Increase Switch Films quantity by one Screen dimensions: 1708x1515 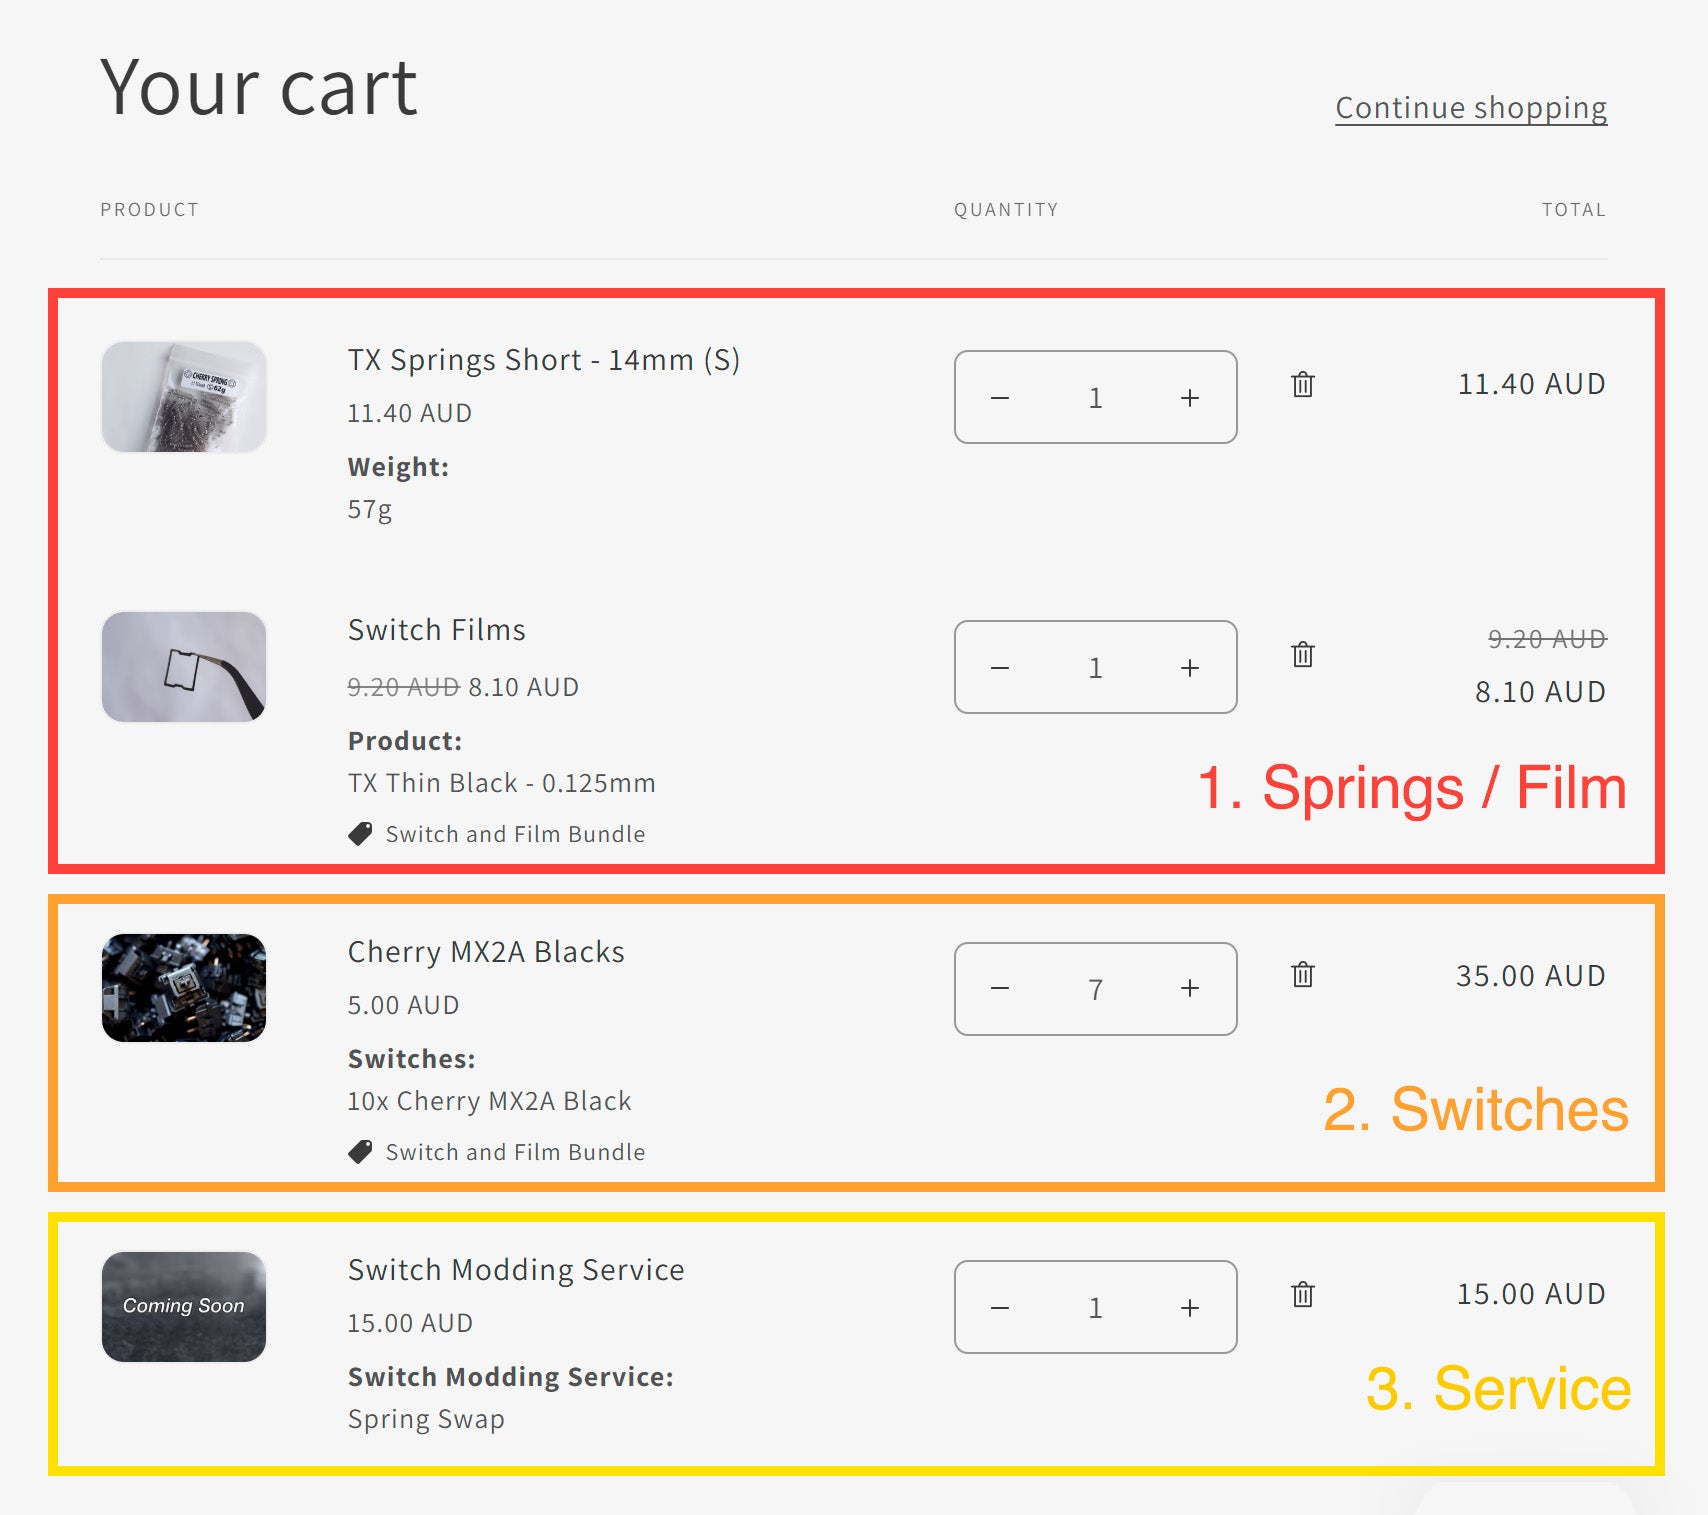pyautogui.click(x=1189, y=668)
